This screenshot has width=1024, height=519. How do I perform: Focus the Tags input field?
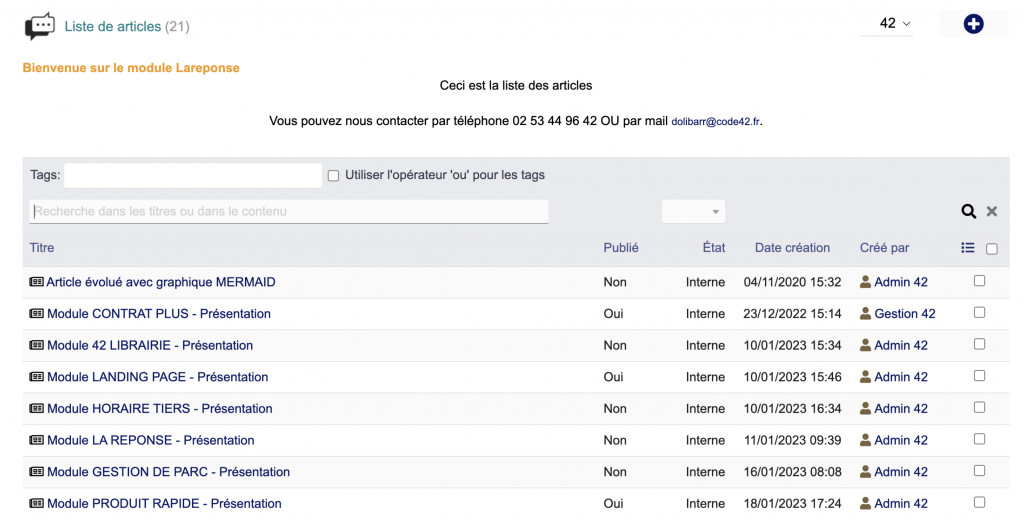point(193,176)
